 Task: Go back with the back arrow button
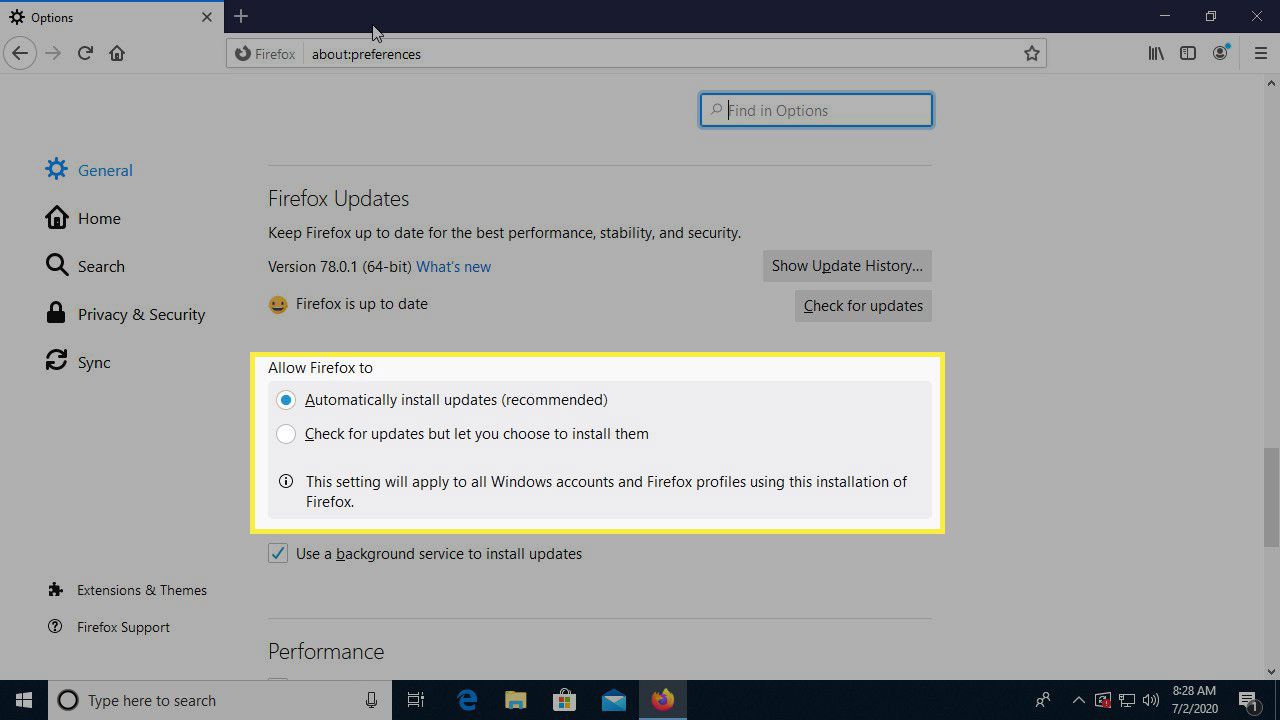20,53
